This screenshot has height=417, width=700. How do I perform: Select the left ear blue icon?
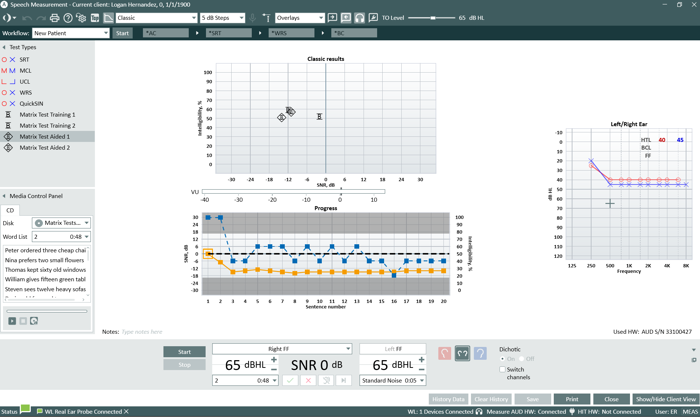tap(480, 354)
